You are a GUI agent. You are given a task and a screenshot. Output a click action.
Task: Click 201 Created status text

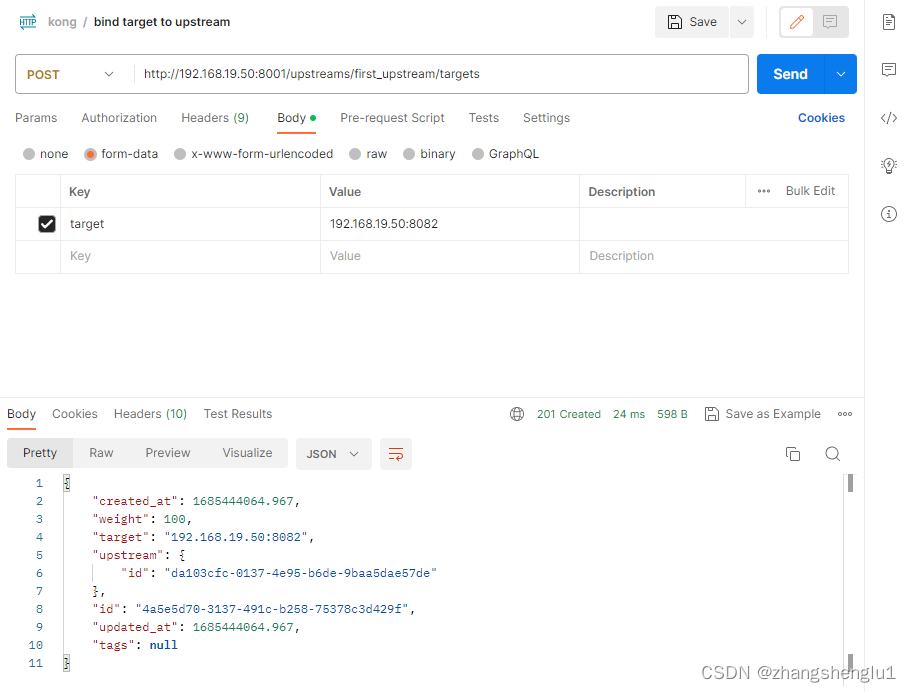point(568,414)
